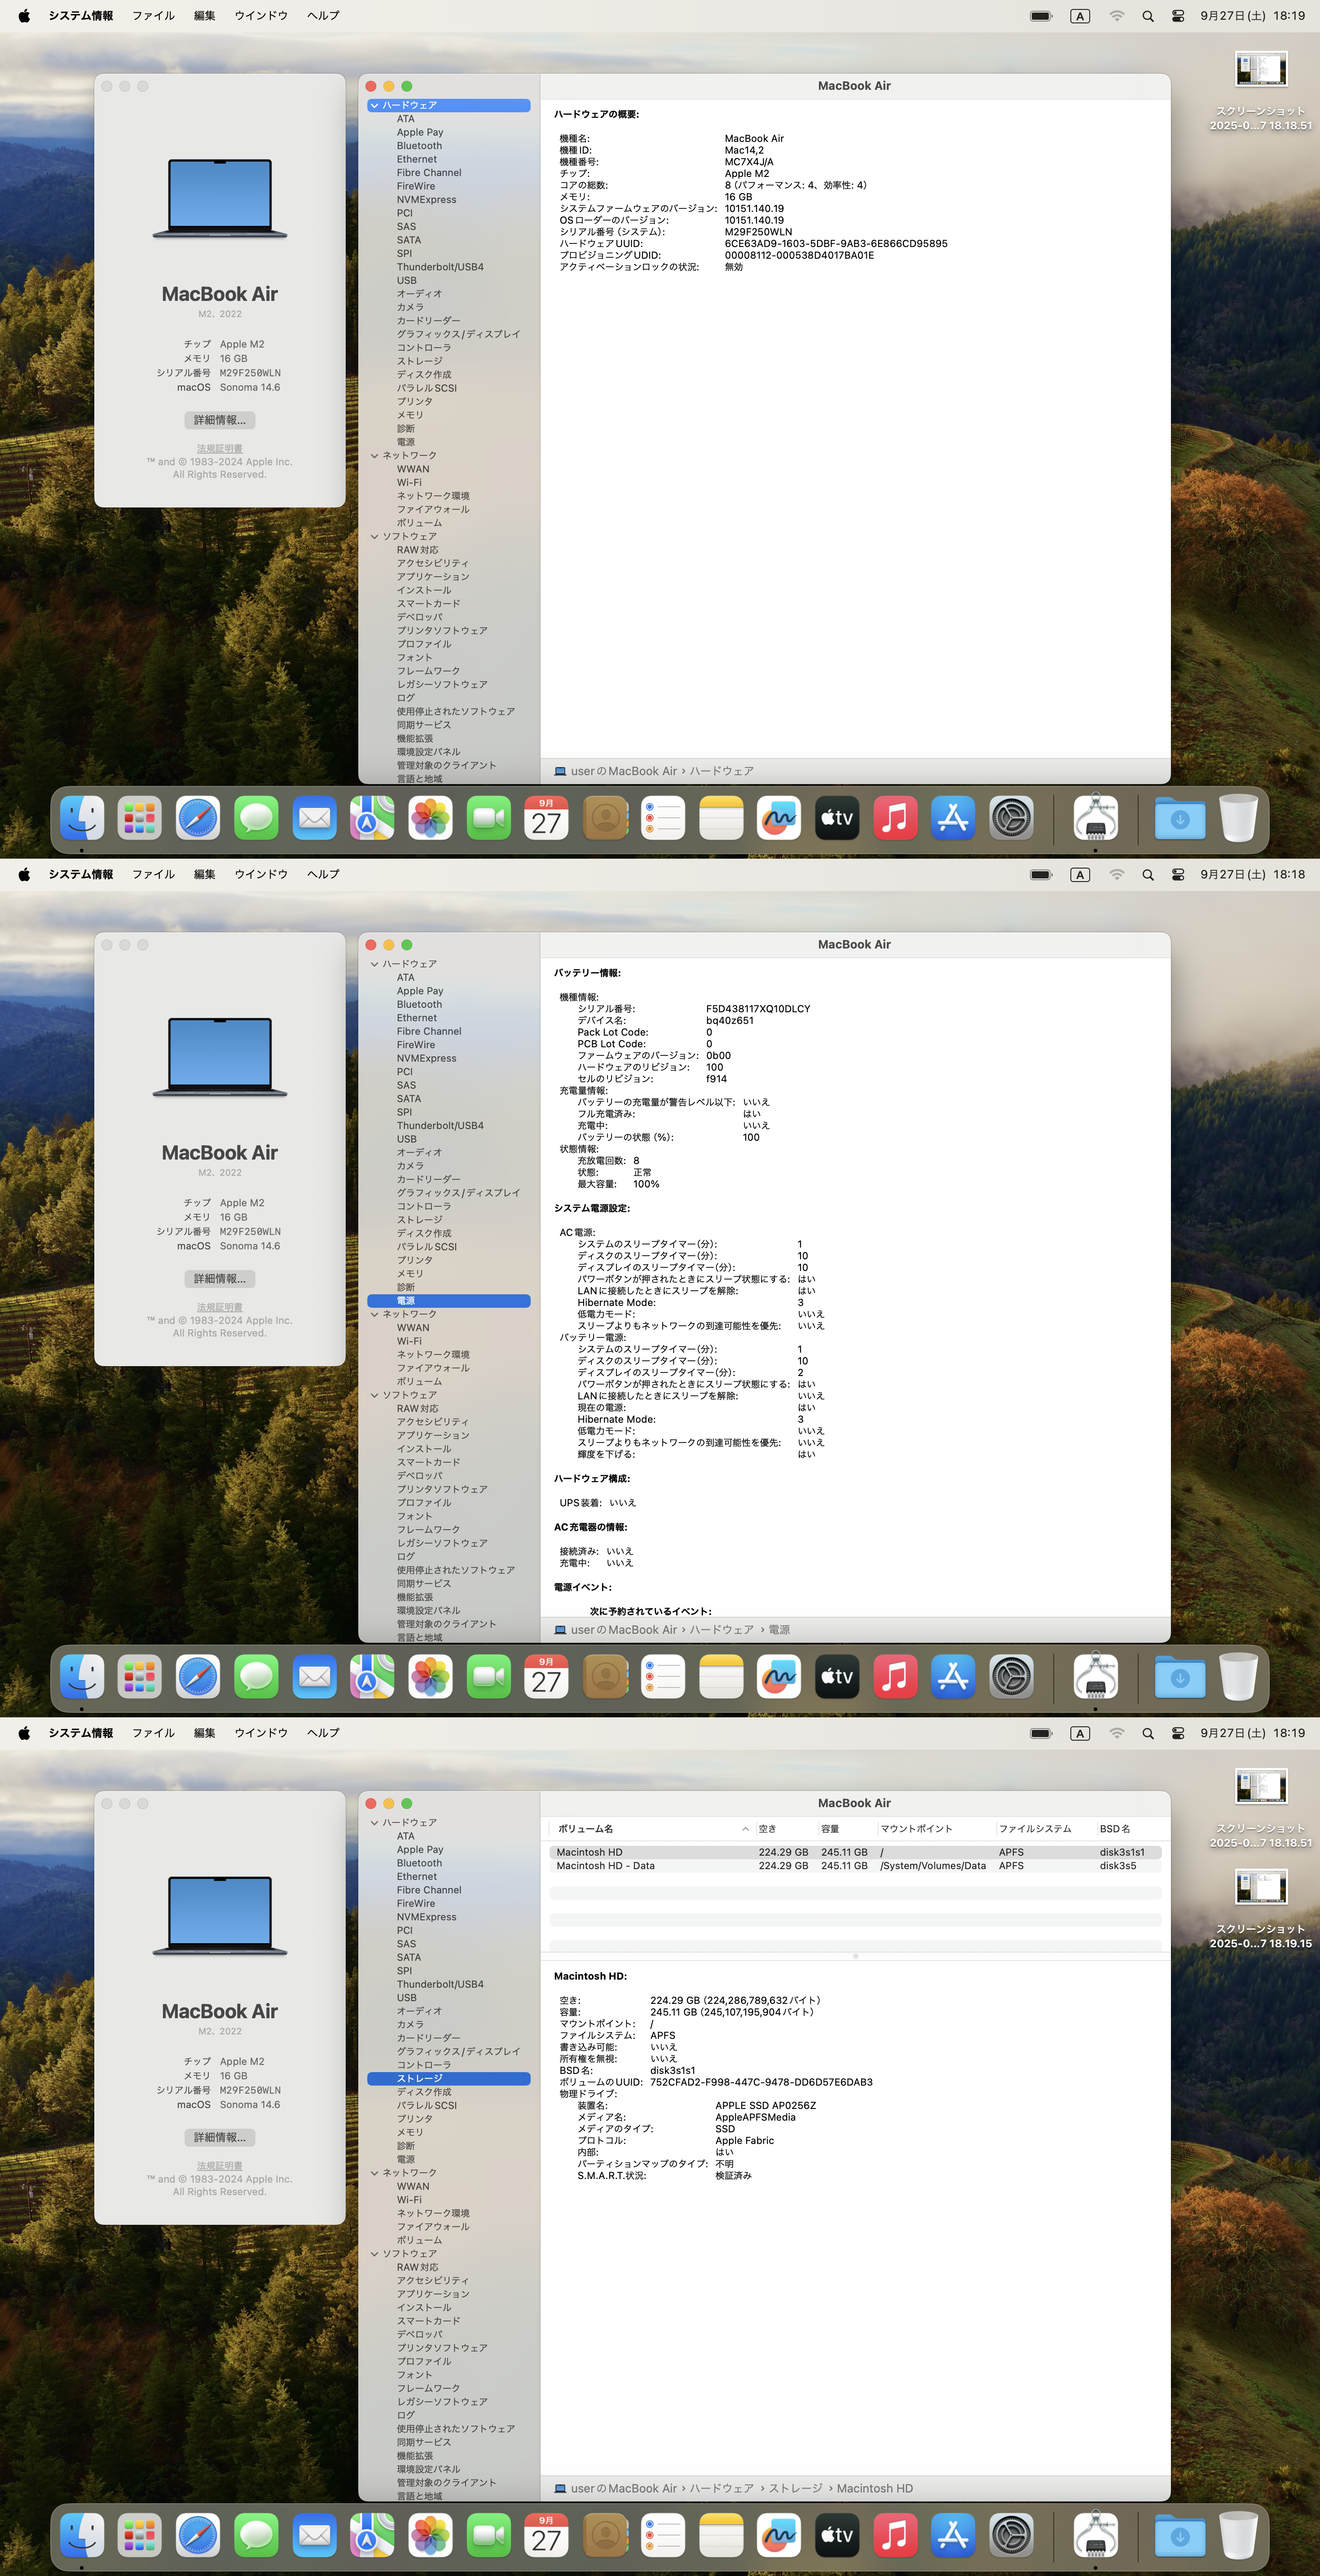Screen dimensions: 1320x2576
Task: Click the highlighted 電源 sidebar item
Action: click(x=406, y=1301)
